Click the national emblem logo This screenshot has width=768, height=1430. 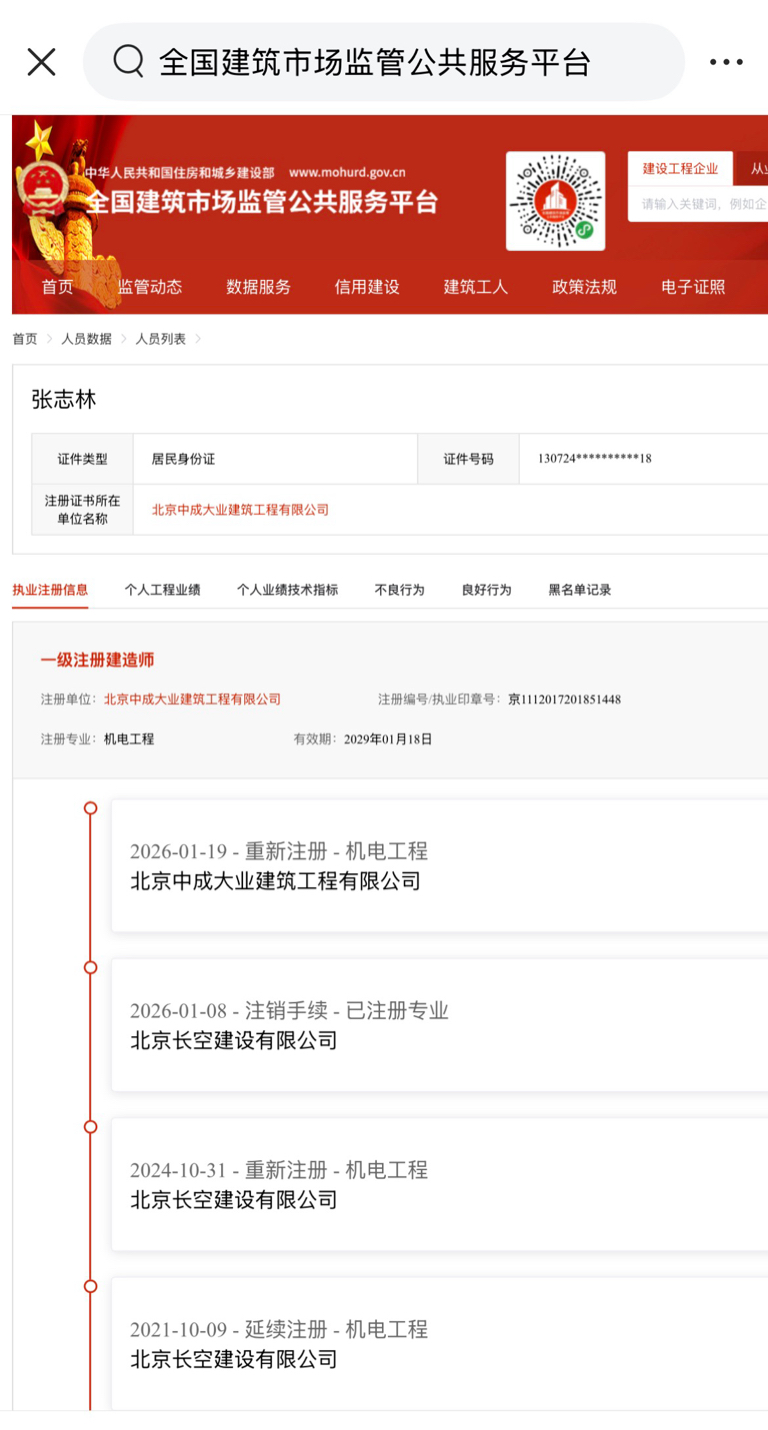click(x=42, y=186)
